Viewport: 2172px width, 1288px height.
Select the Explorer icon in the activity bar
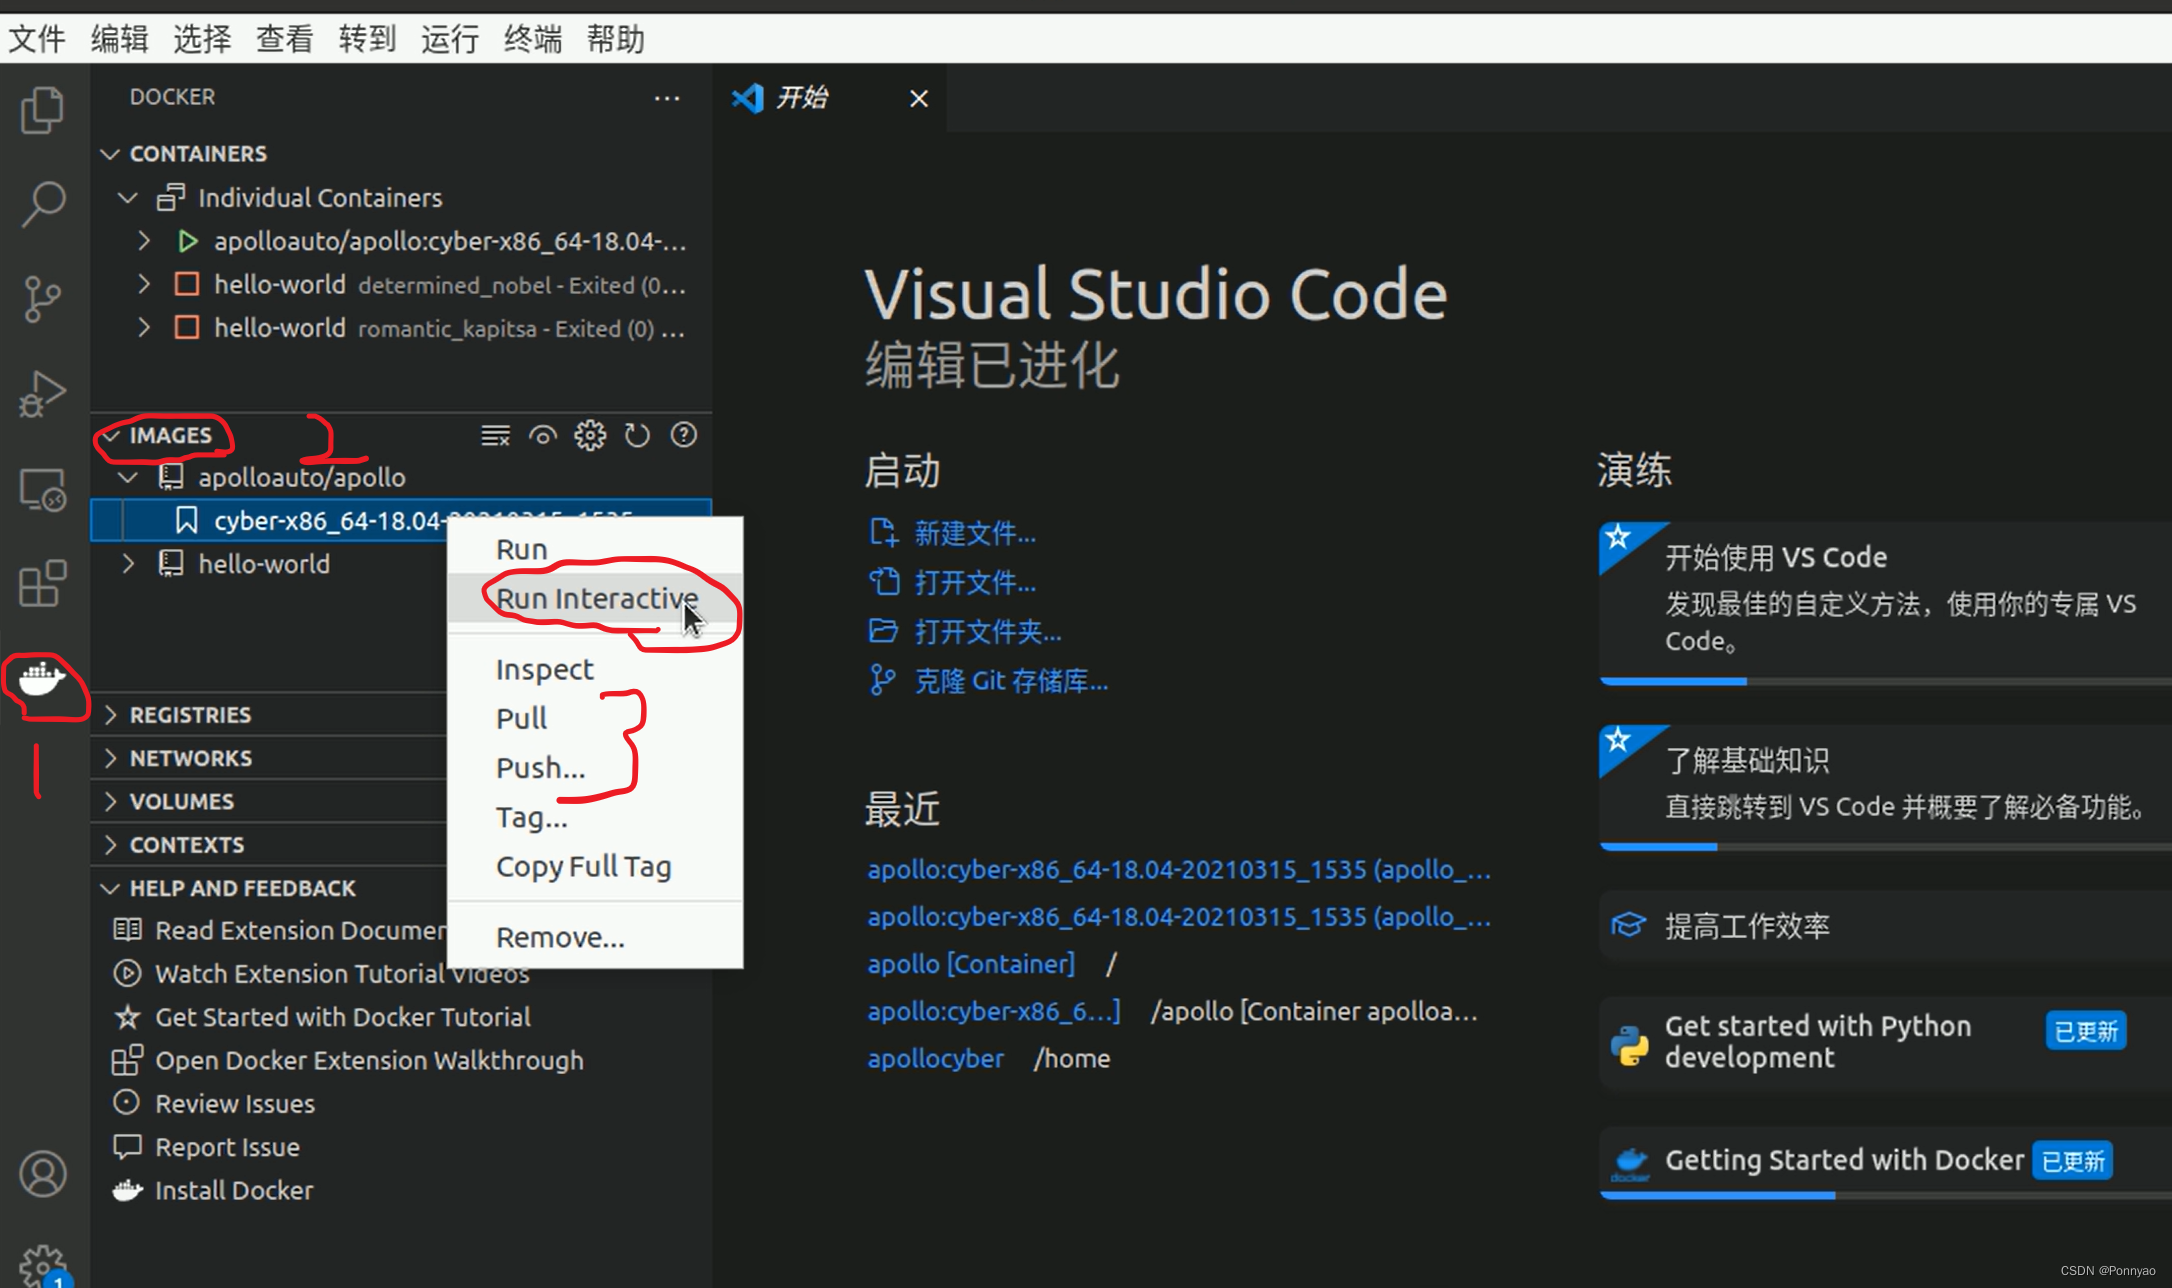pyautogui.click(x=42, y=110)
